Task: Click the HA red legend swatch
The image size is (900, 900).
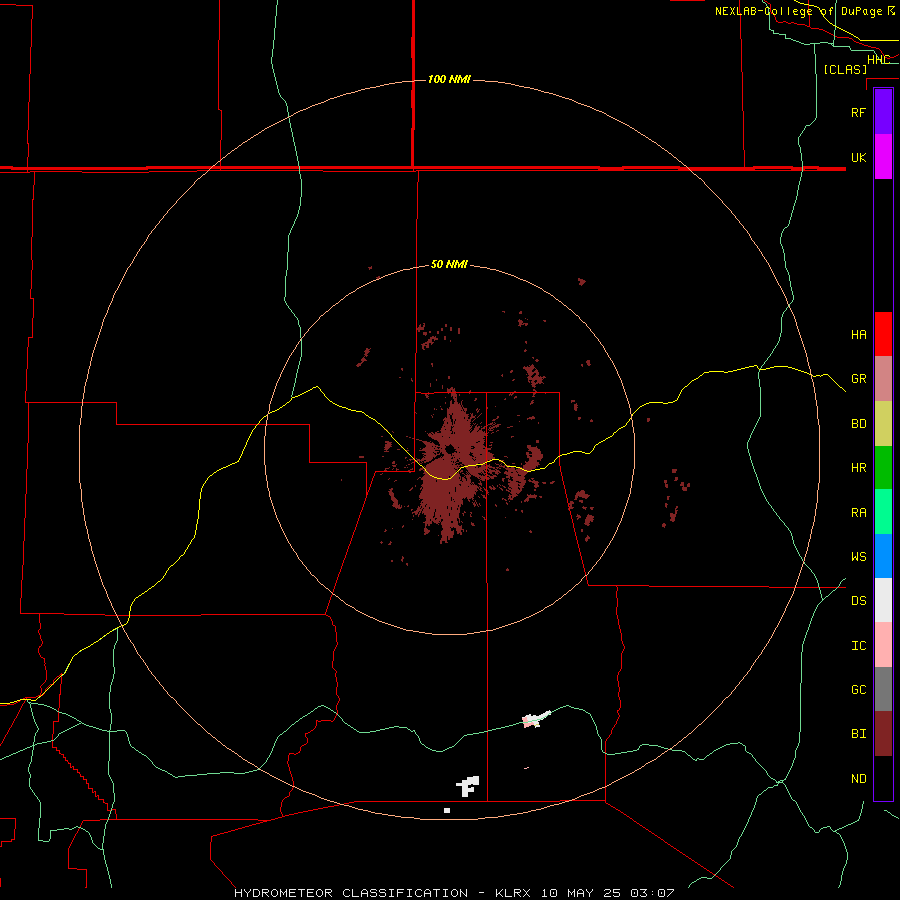Action: click(x=883, y=334)
